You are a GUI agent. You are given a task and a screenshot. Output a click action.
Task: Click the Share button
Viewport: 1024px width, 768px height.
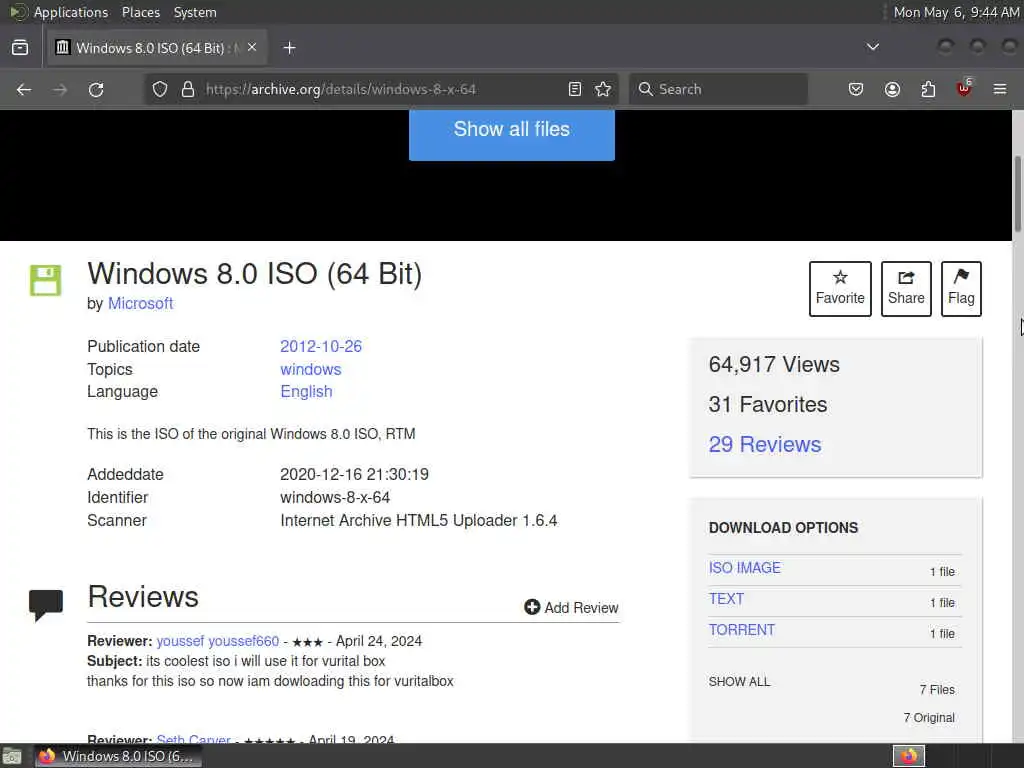pyautogui.click(x=906, y=289)
